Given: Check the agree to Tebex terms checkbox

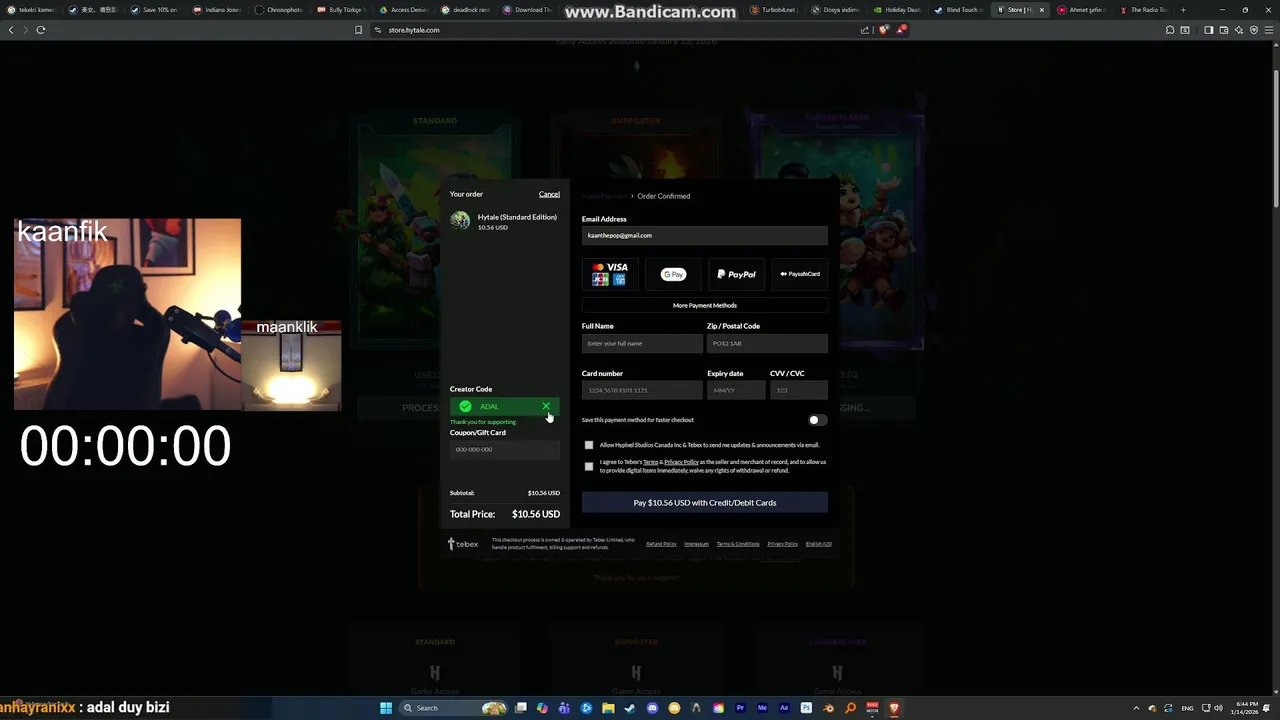Looking at the screenshot, I should pos(589,466).
